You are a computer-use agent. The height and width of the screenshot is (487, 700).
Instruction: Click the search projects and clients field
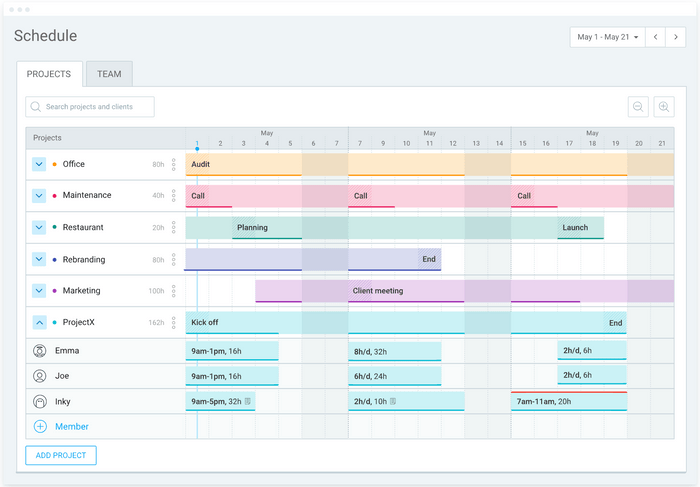click(90, 107)
